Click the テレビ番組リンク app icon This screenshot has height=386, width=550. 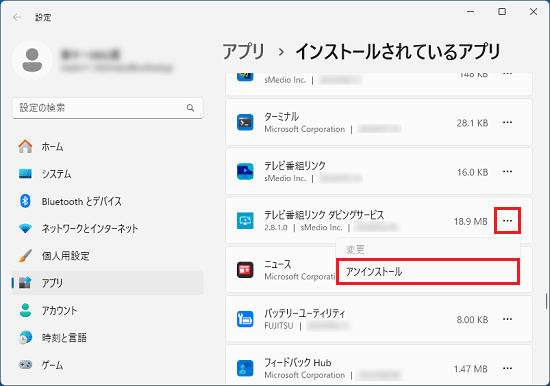pos(245,172)
